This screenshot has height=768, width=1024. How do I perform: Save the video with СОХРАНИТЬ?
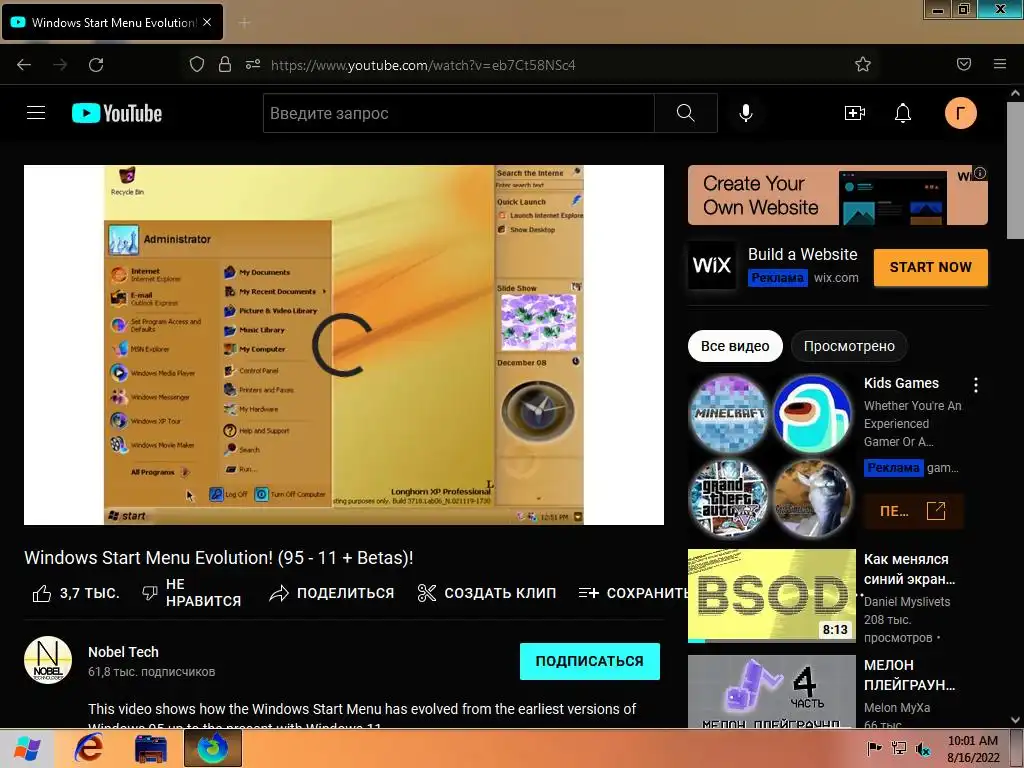(633, 593)
